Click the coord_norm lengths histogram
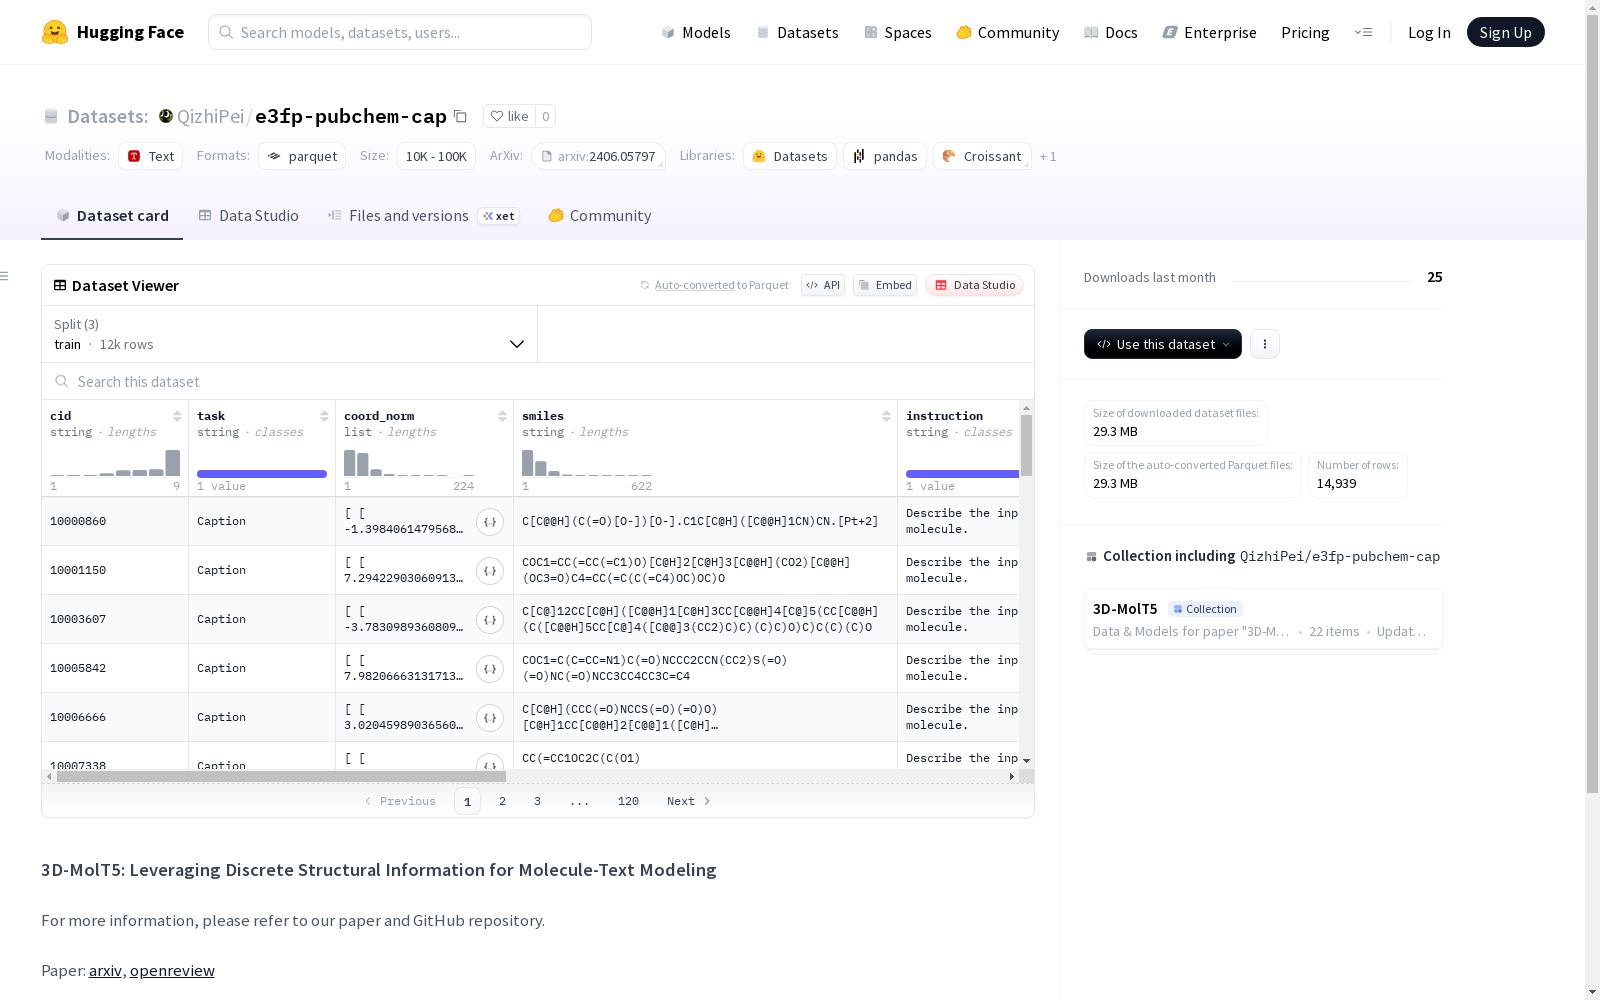 (x=409, y=462)
